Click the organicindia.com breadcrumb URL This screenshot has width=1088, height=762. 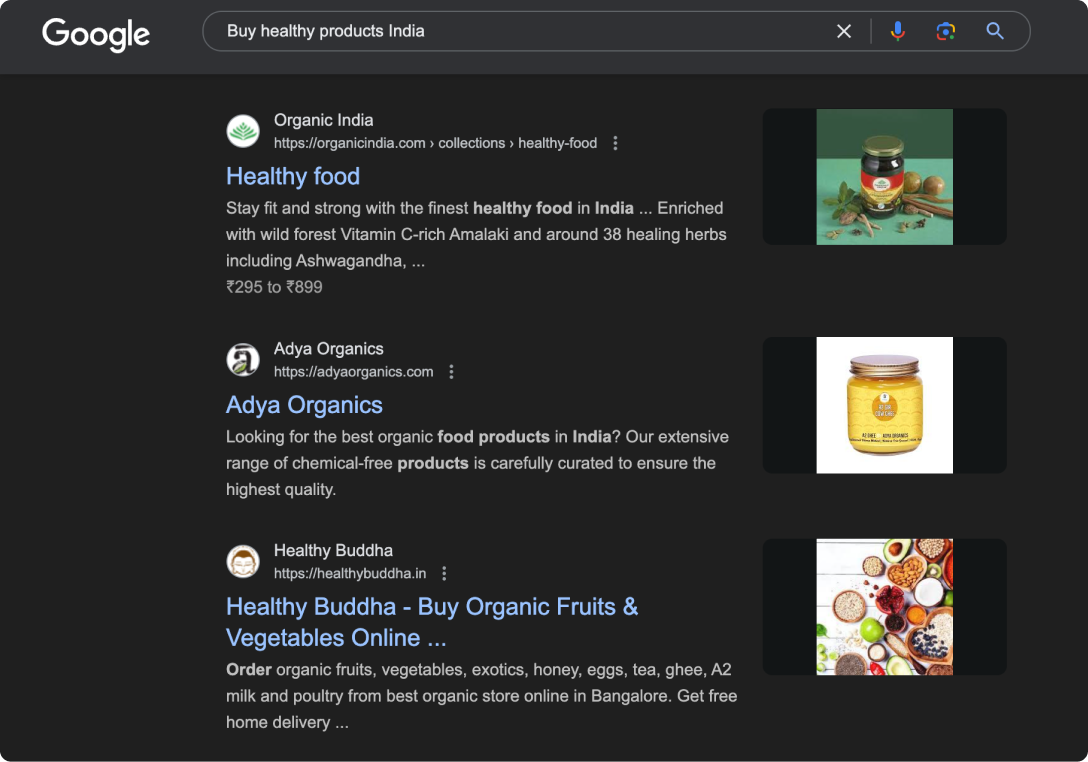[x=435, y=143]
